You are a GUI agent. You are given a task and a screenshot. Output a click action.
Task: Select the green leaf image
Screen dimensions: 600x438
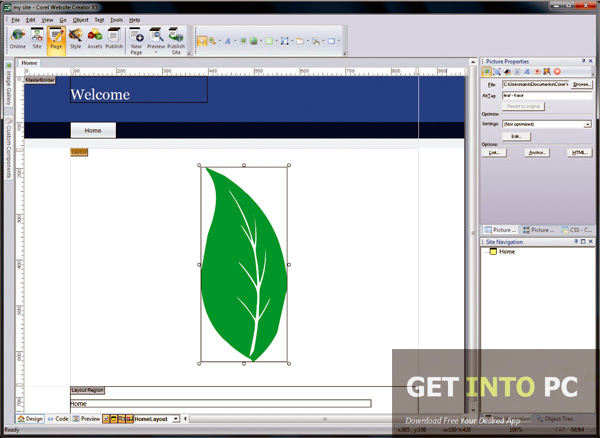point(244,264)
